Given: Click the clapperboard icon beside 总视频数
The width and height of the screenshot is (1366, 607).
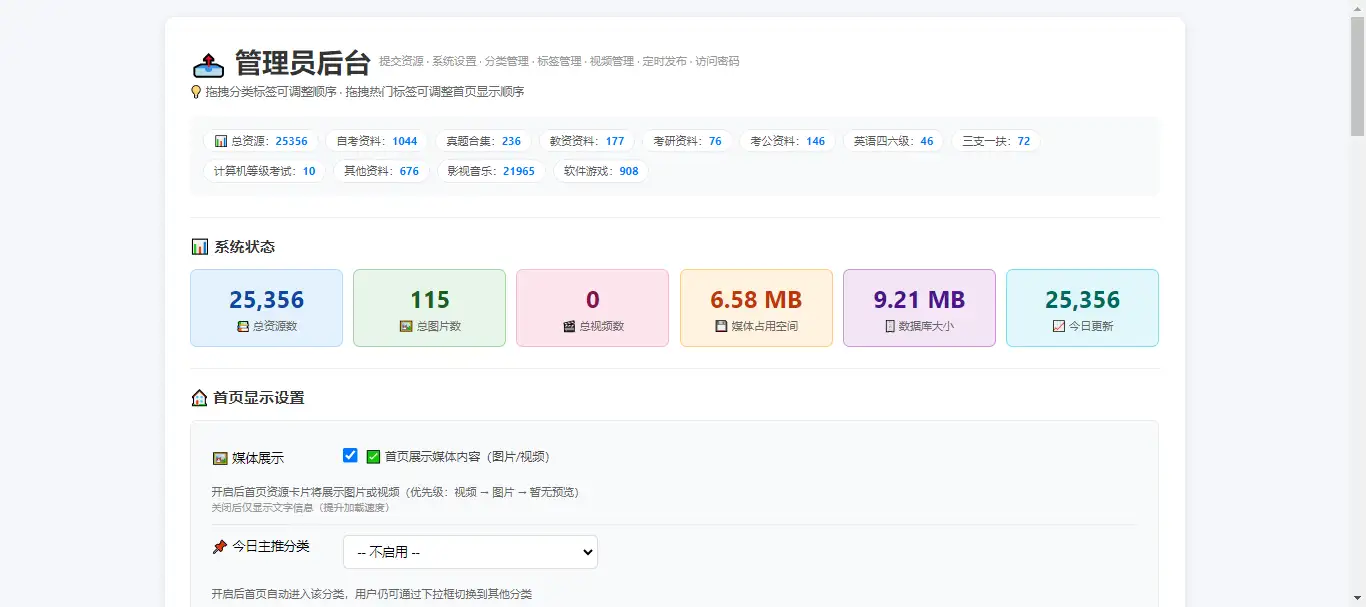Looking at the screenshot, I should (569, 326).
